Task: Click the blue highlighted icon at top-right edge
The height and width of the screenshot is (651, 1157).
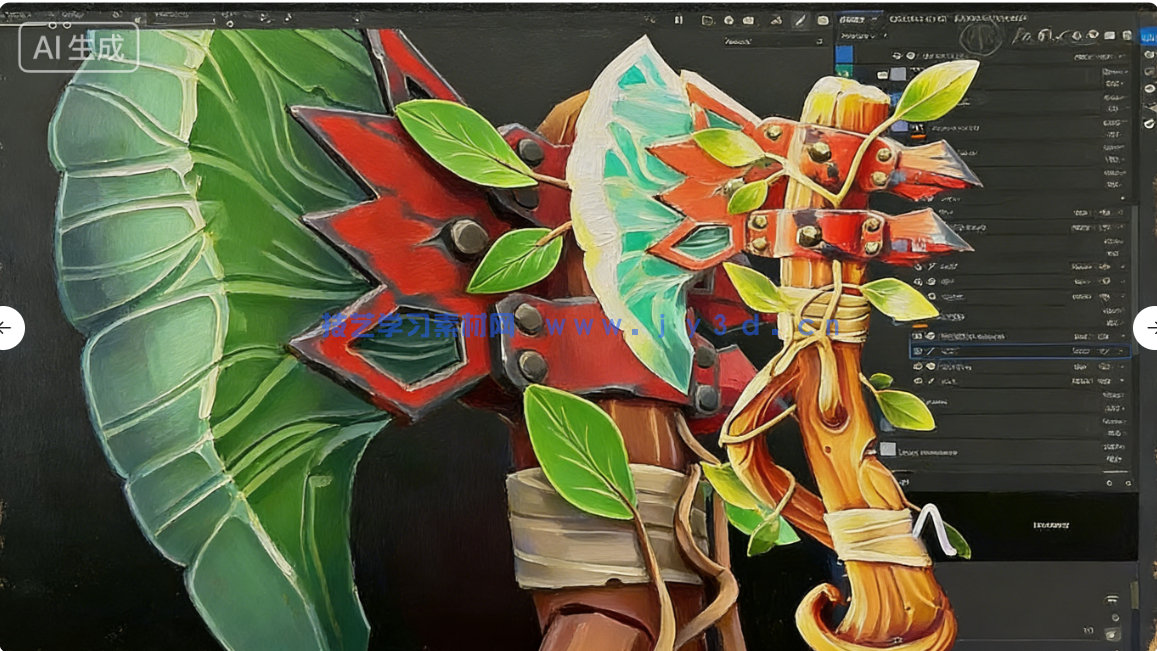Action: pos(1147,36)
